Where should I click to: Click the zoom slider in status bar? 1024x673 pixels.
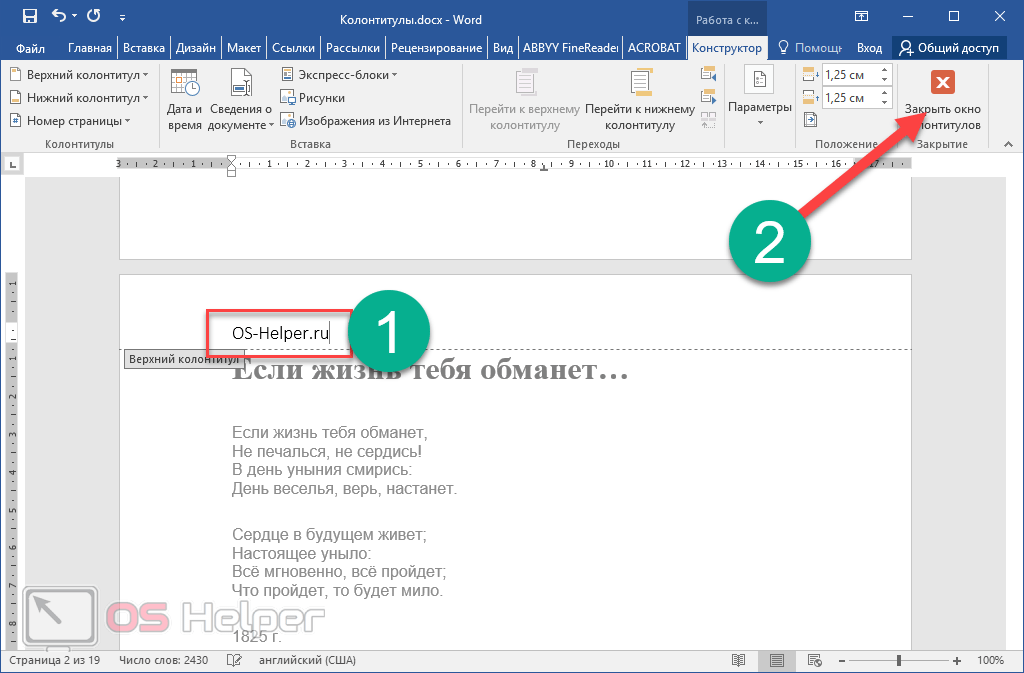tap(898, 660)
